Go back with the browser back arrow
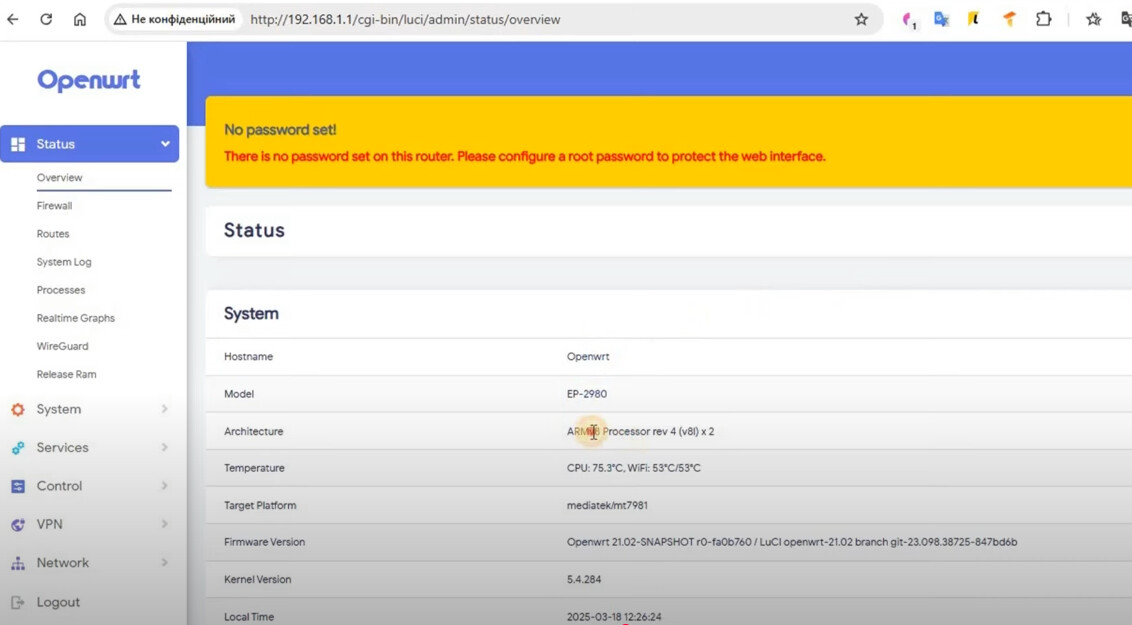The height and width of the screenshot is (625, 1132). click(13, 19)
